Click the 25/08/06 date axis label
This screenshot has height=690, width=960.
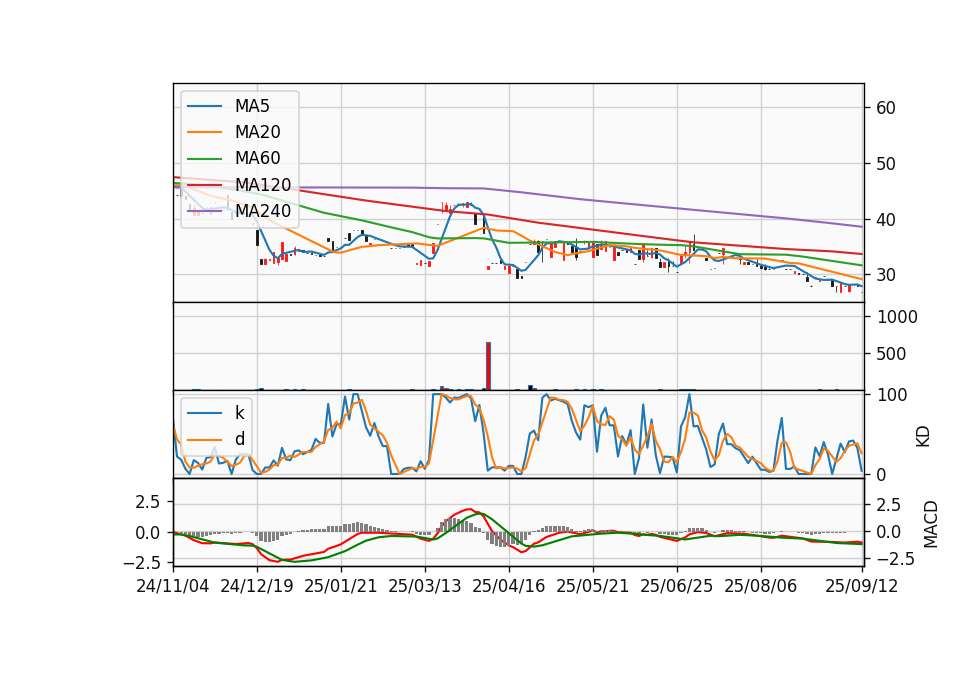coord(760,586)
